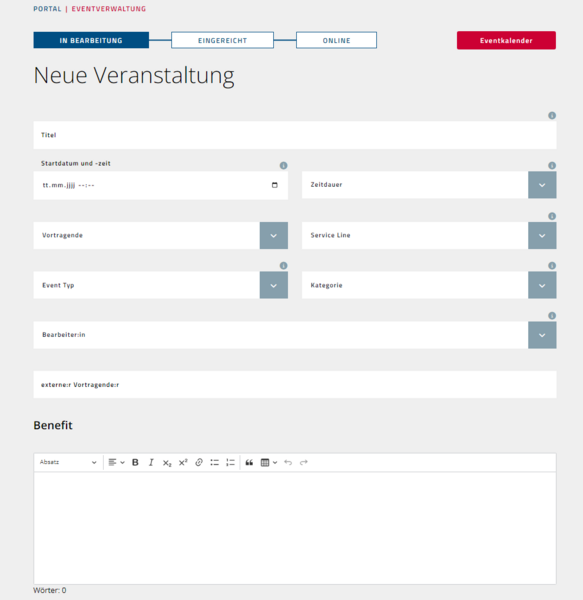This screenshot has height=600, width=583.
Task: Apply subscript formatting
Action: (x=167, y=462)
